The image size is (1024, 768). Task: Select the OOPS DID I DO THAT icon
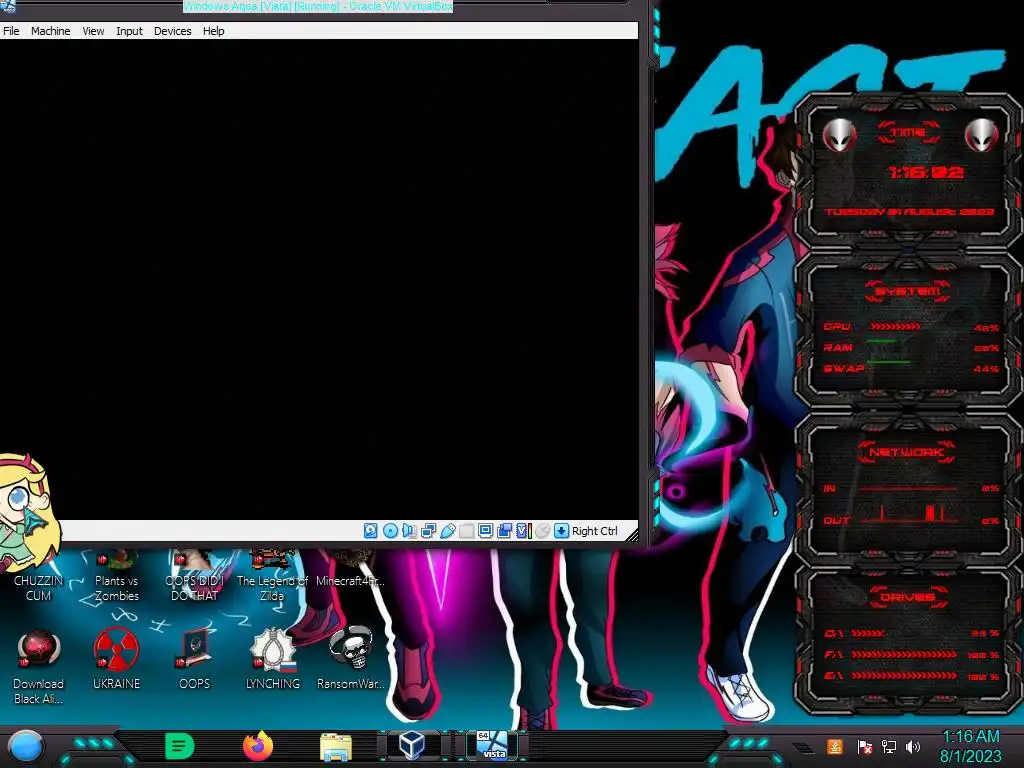pyautogui.click(x=194, y=576)
